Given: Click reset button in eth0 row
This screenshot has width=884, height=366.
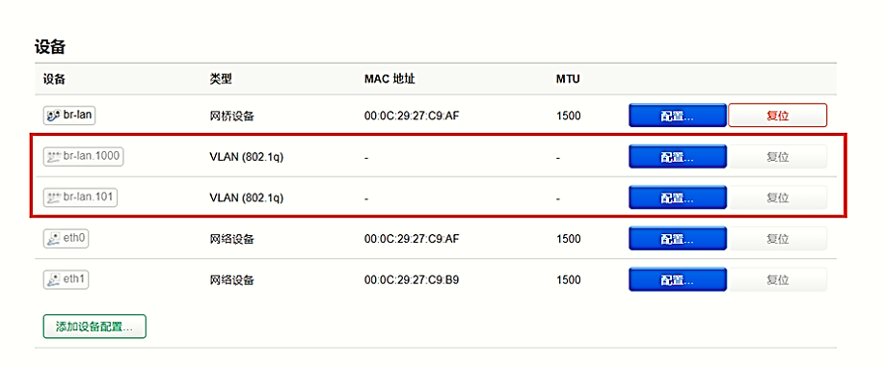Looking at the screenshot, I should pyautogui.click(x=777, y=239).
